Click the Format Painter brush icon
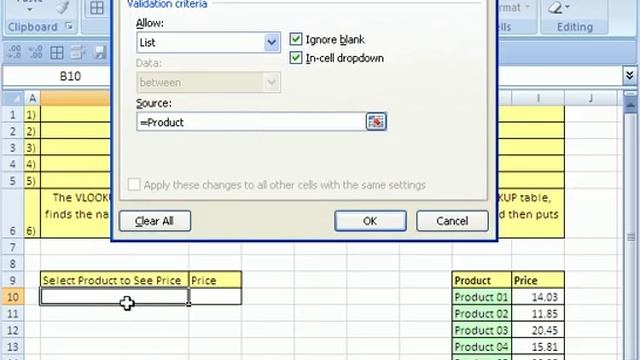The width and height of the screenshot is (640, 360). coord(62,7)
